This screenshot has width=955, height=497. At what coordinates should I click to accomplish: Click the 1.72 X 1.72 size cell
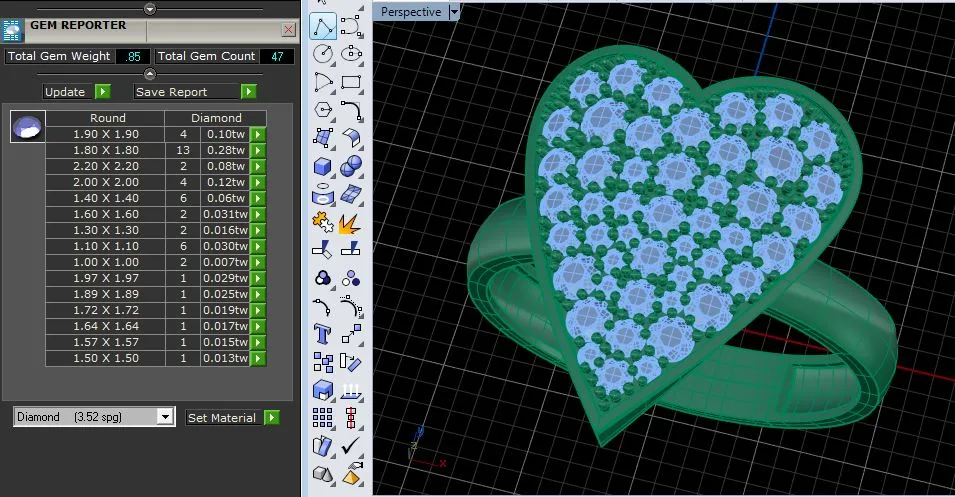click(x=105, y=310)
